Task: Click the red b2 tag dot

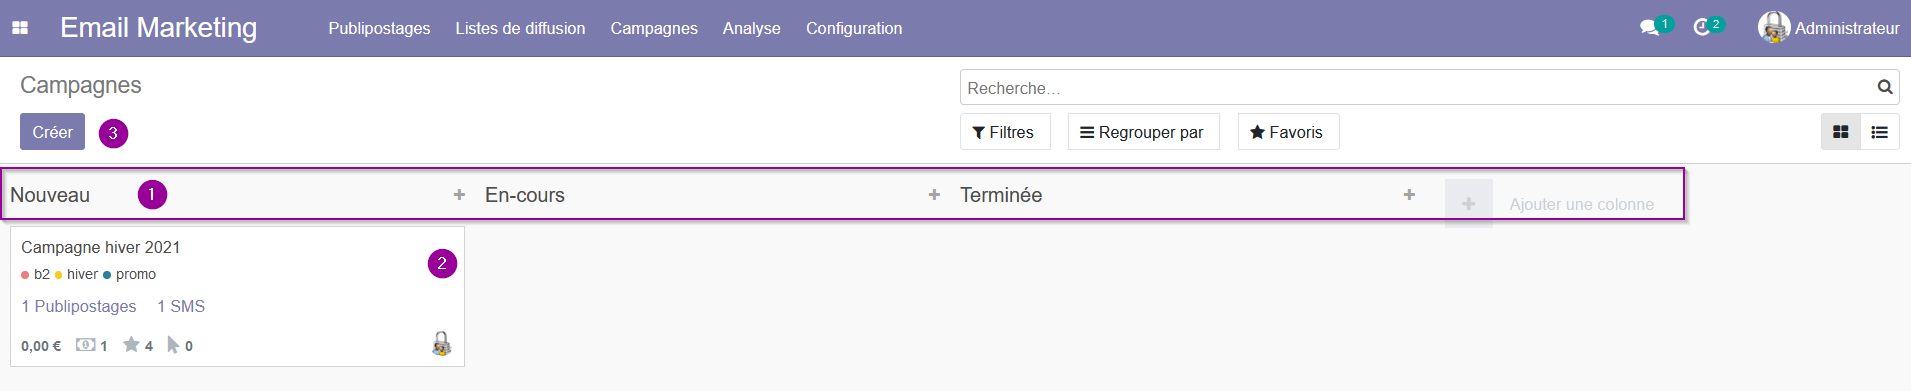Action: tap(25, 275)
